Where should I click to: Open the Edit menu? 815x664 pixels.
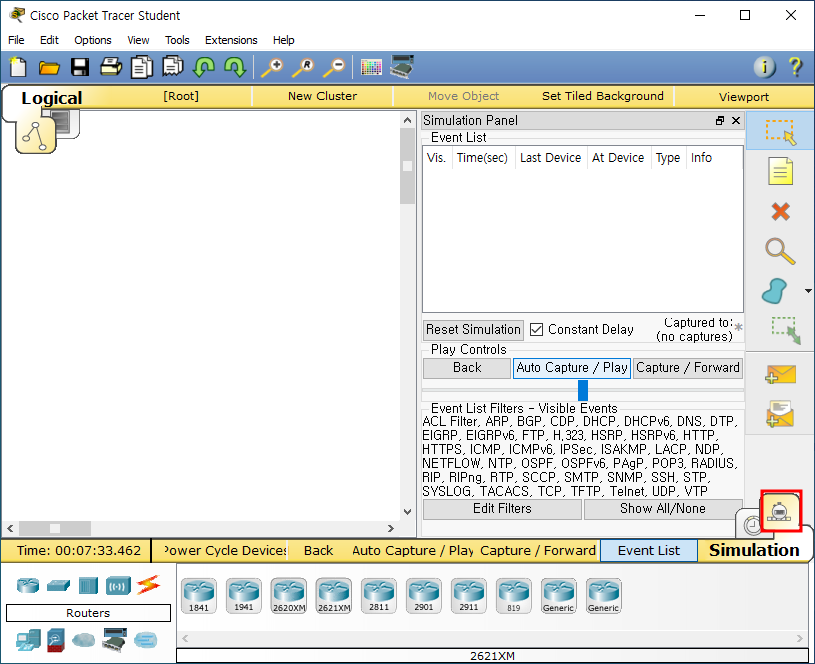coord(49,40)
